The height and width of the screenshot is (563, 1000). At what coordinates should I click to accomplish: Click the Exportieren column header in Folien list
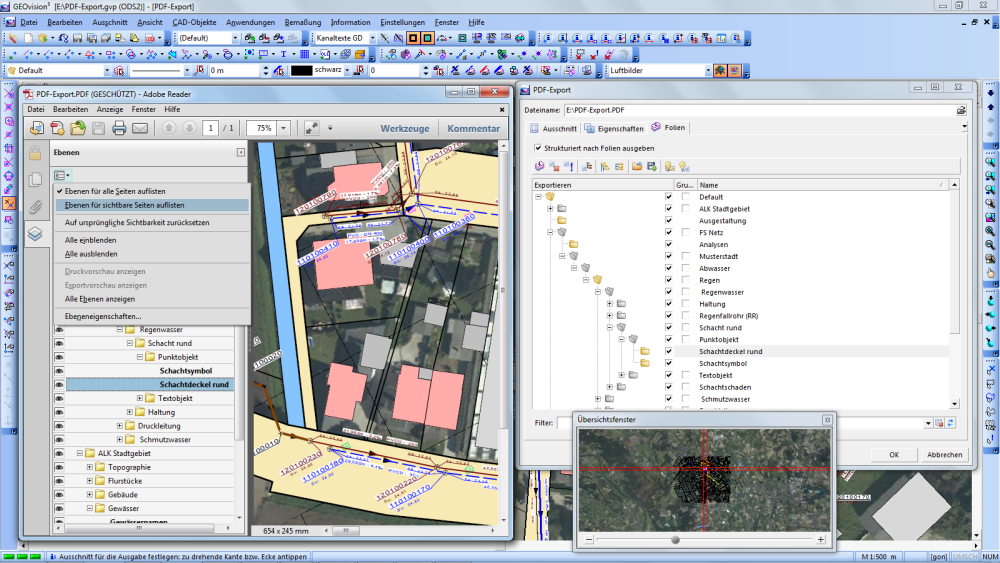pos(603,185)
